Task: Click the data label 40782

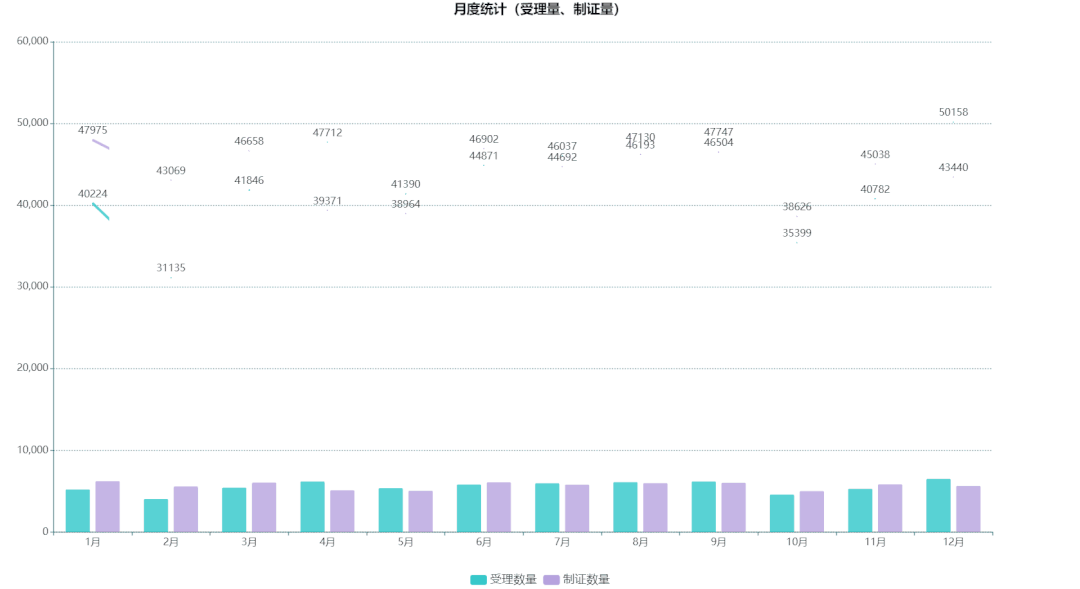Action: [875, 189]
